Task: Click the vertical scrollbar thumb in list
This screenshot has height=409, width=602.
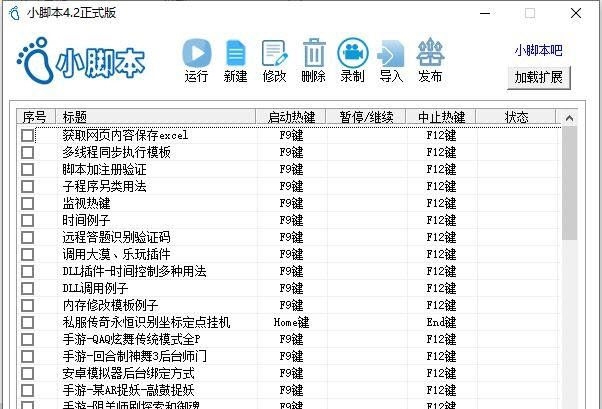Action: coord(569,183)
